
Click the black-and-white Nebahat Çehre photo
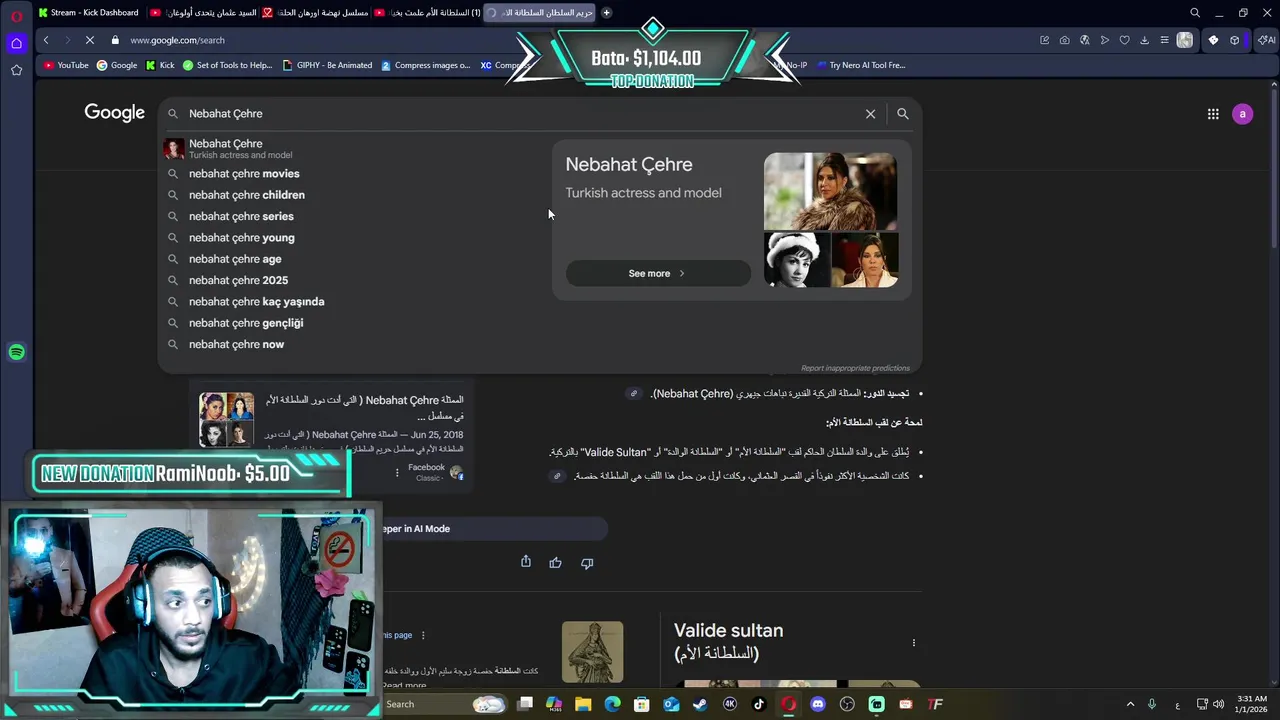[797, 260]
